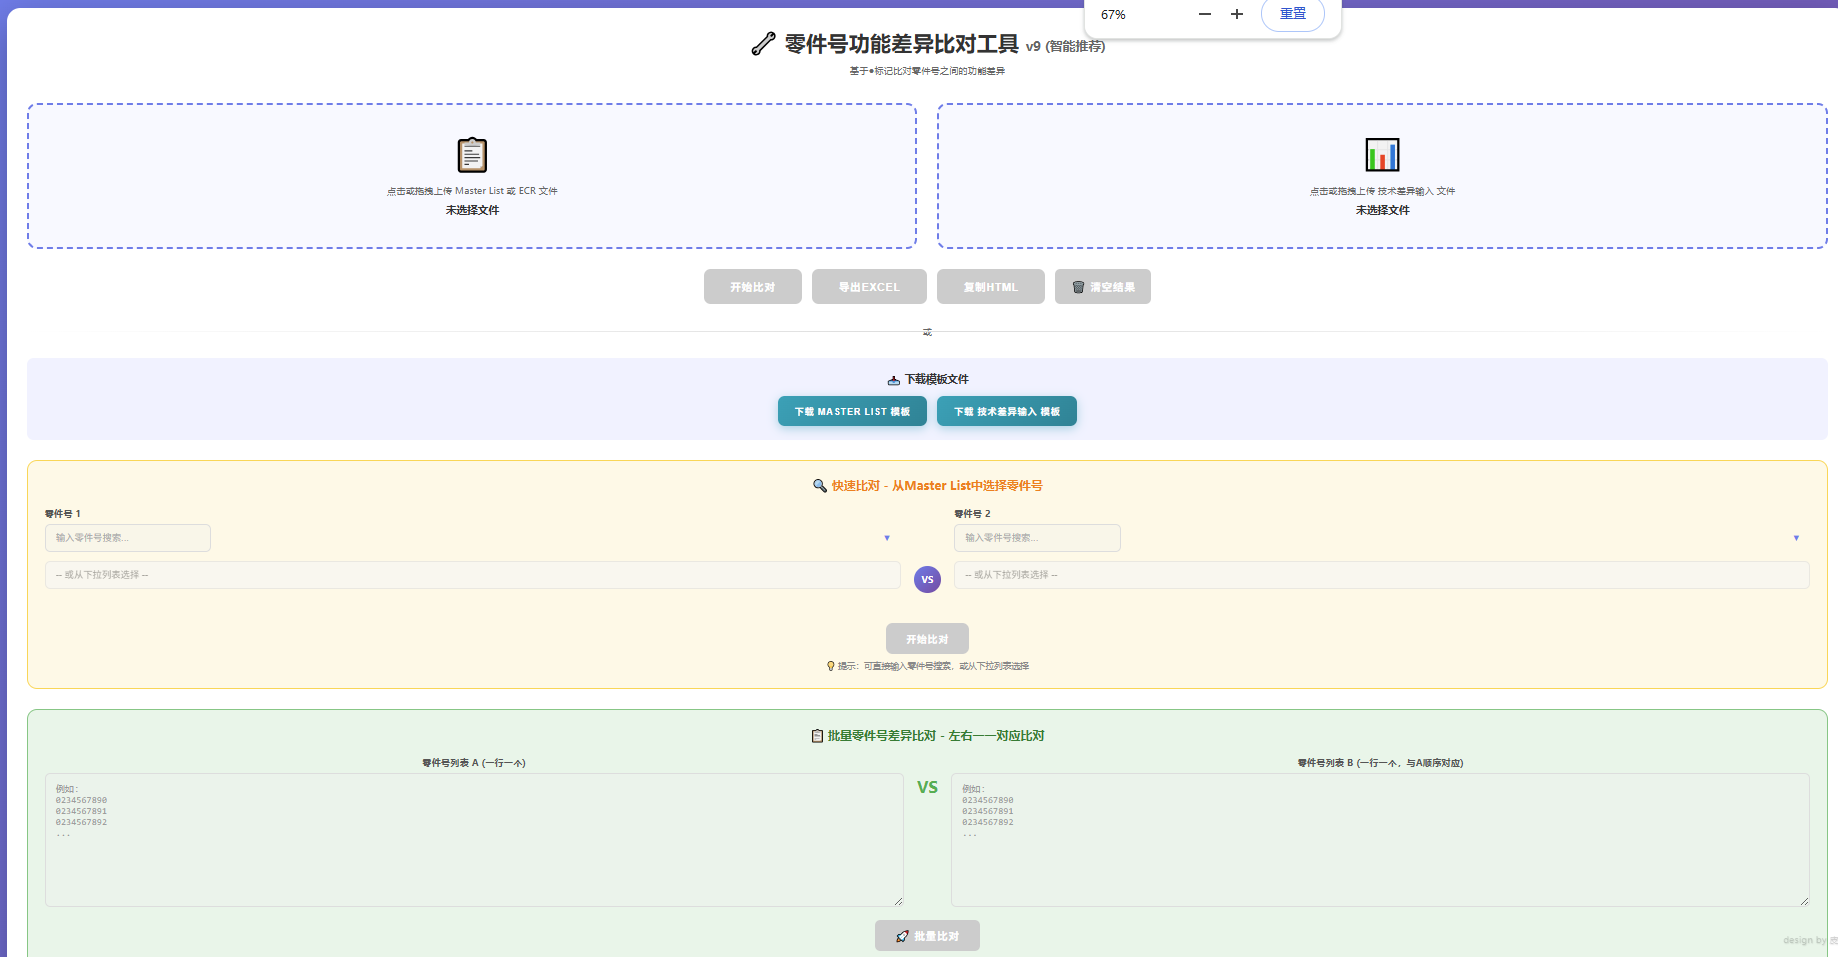Click 开始比对 button in the 快速比对 section

pyautogui.click(x=927, y=639)
